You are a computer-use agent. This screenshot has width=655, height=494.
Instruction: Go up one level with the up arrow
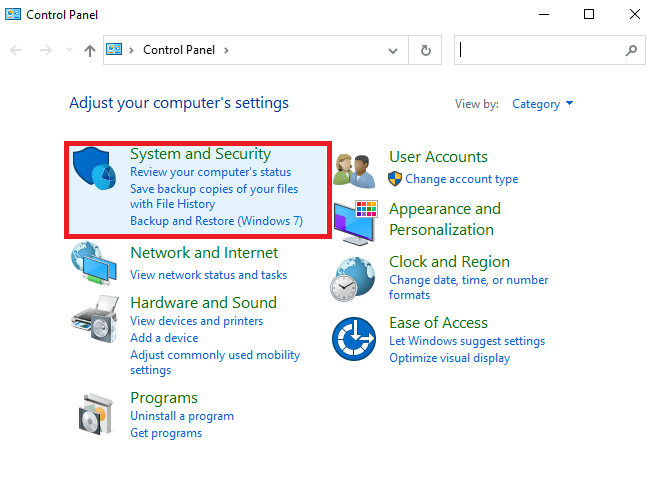[x=90, y=51]
